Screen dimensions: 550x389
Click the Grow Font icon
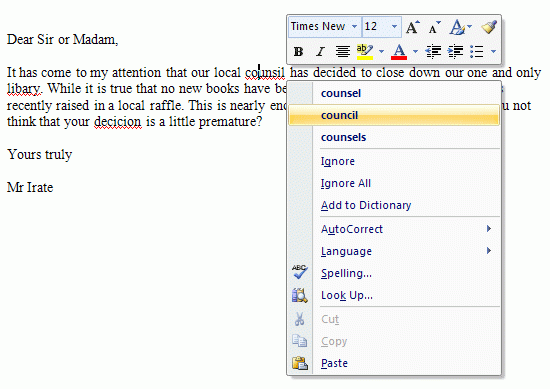413,27
